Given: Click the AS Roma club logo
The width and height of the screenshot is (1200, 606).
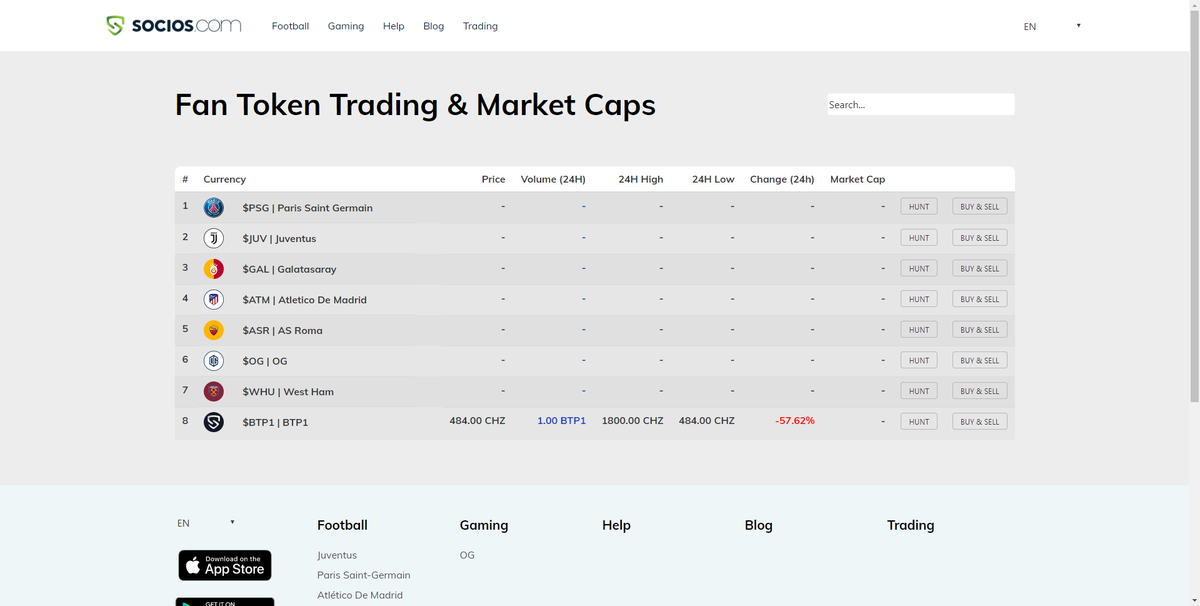Looking at the screenshot, I should click(x=214, y=330).
